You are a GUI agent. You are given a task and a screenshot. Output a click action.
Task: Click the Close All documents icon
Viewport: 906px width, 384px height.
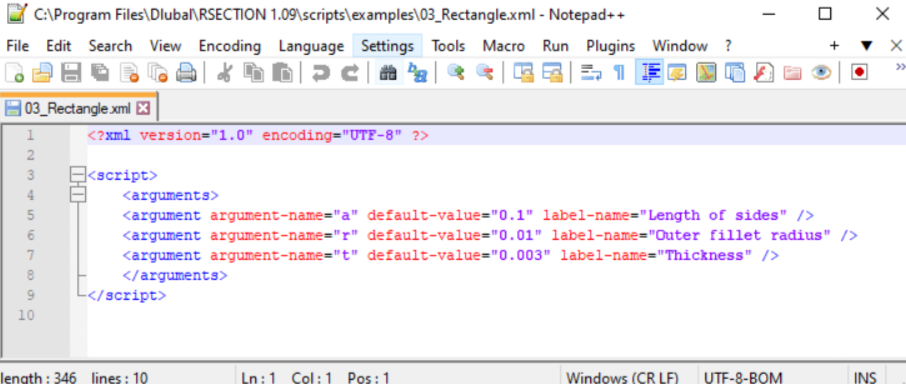[x=157, y=73]
